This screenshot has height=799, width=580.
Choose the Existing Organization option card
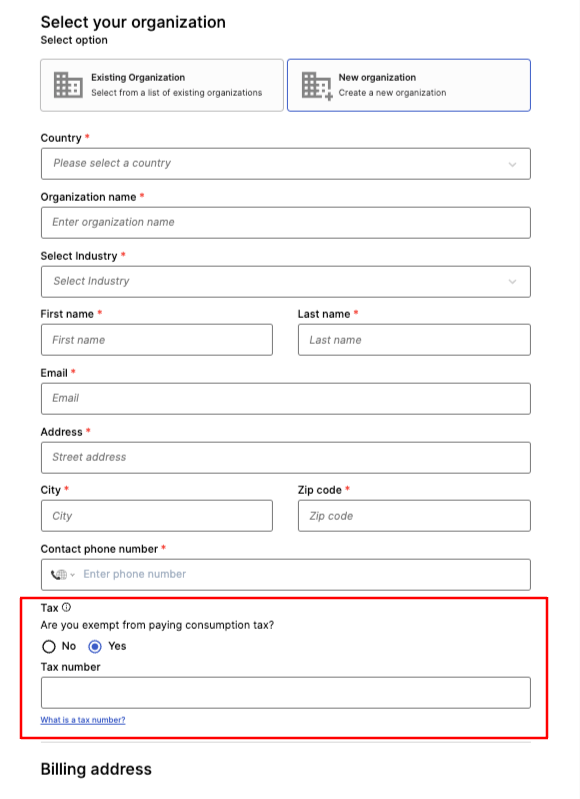click(x=162, y=85)
